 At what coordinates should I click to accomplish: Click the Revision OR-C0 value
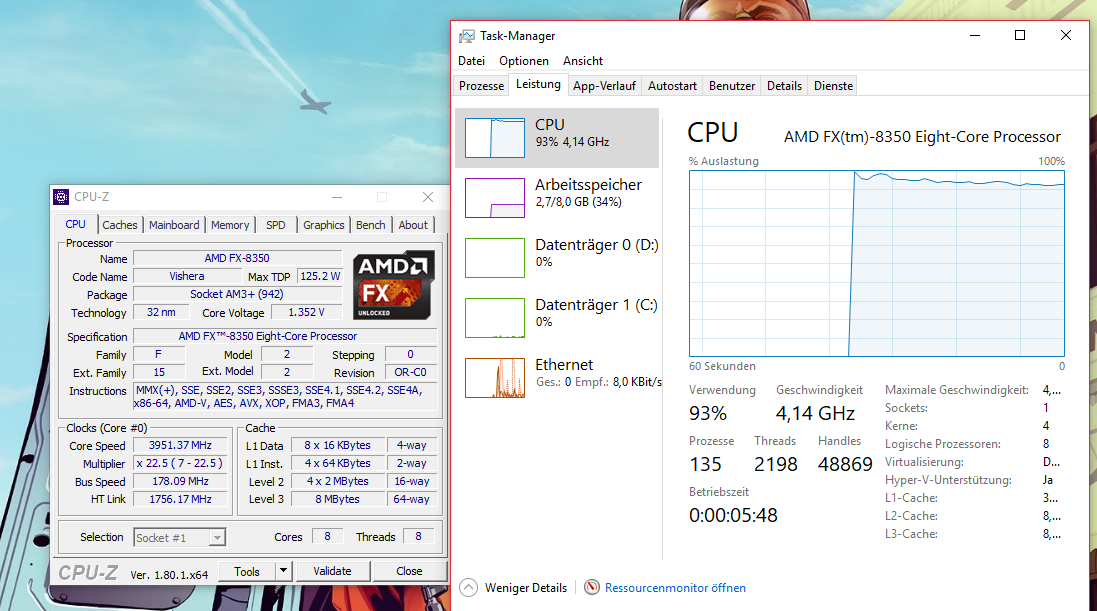(x=411, y=372)
